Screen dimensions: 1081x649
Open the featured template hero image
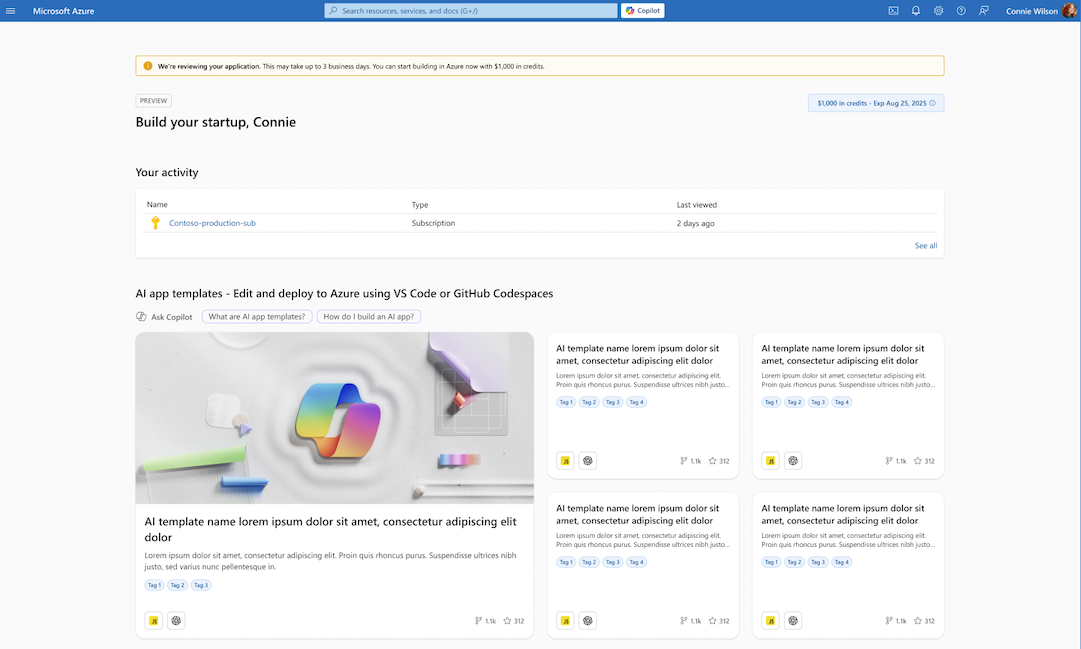pyautogui.click(x=334, y=418)
